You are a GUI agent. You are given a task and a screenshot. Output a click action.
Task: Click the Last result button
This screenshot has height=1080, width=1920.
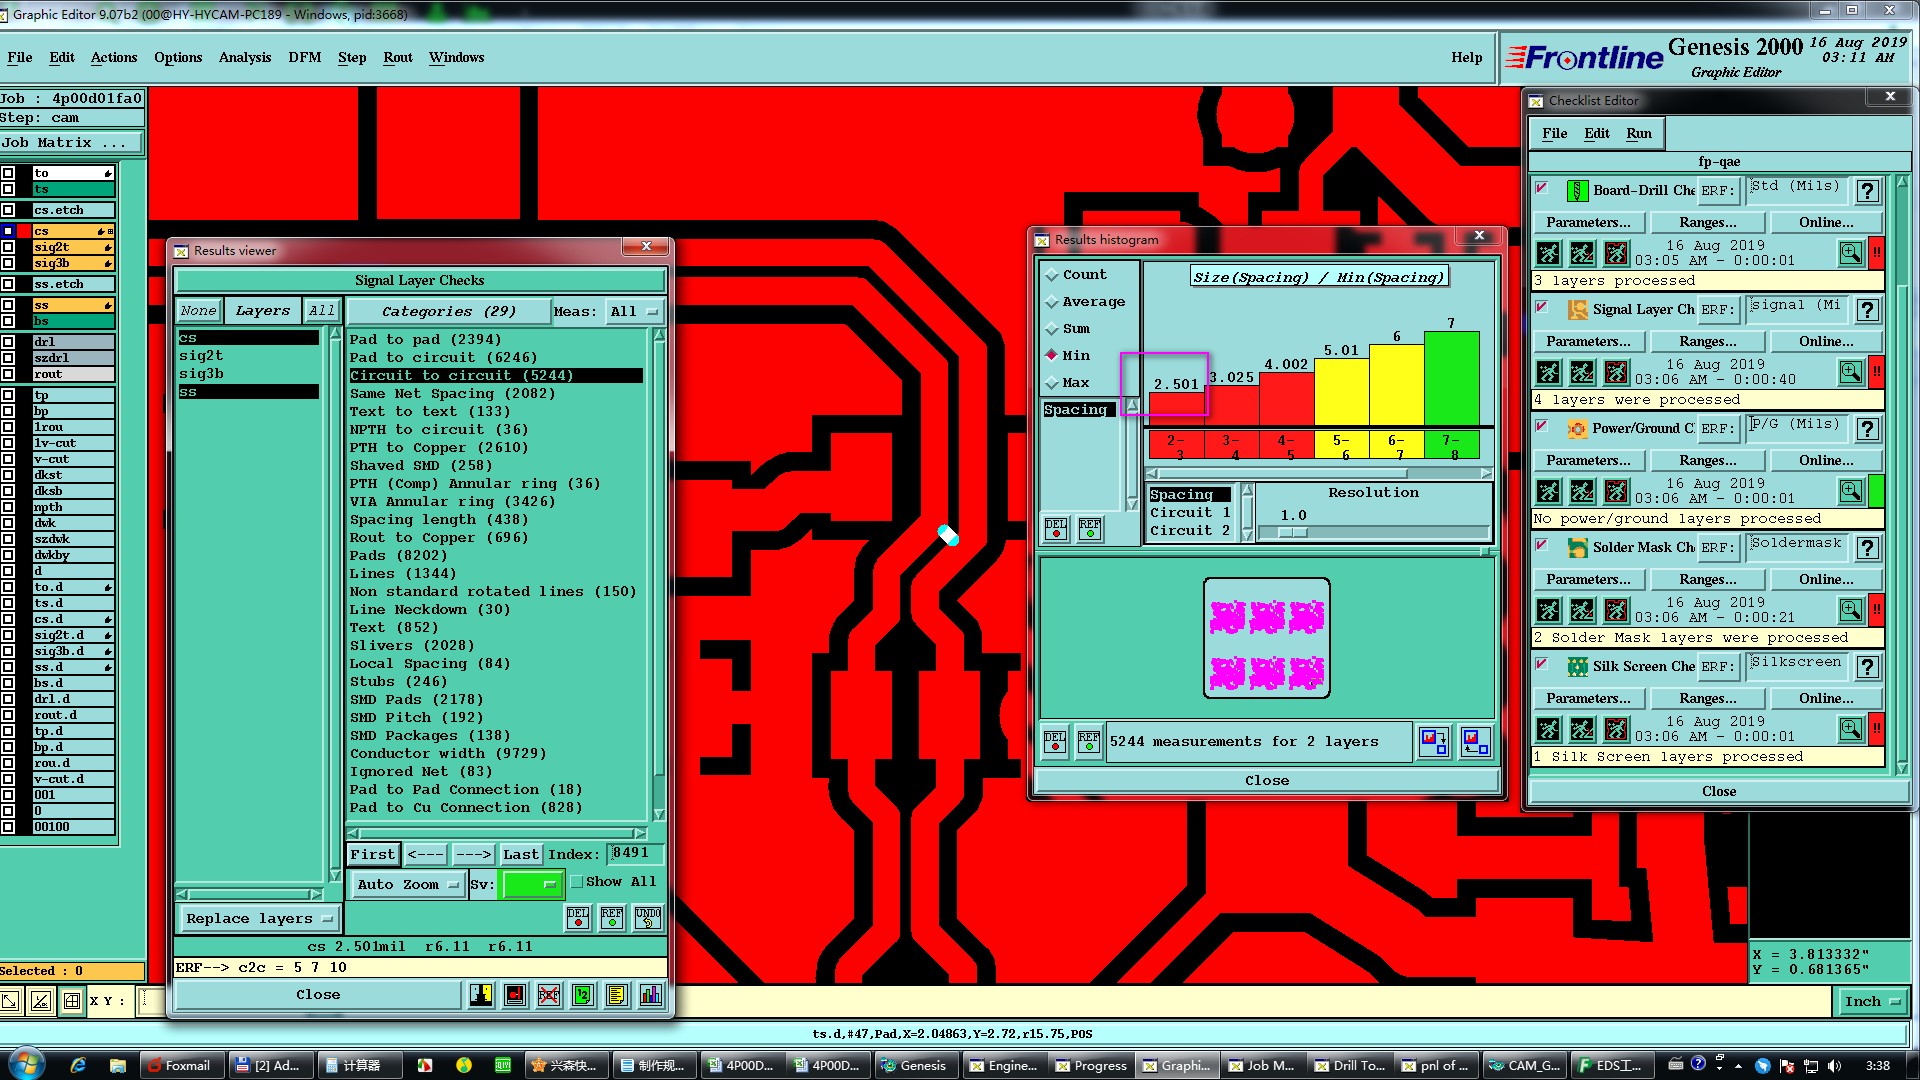pyautogui.click(x=521, y=854)
